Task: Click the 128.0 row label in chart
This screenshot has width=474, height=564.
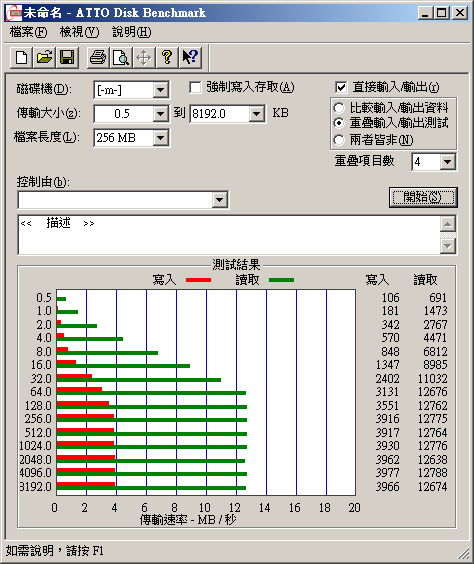Action: click(x=38, y=406)
